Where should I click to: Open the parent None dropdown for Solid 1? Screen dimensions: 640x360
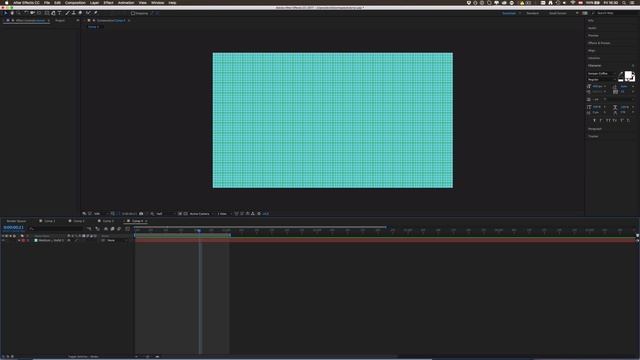[x=117, y=240]
